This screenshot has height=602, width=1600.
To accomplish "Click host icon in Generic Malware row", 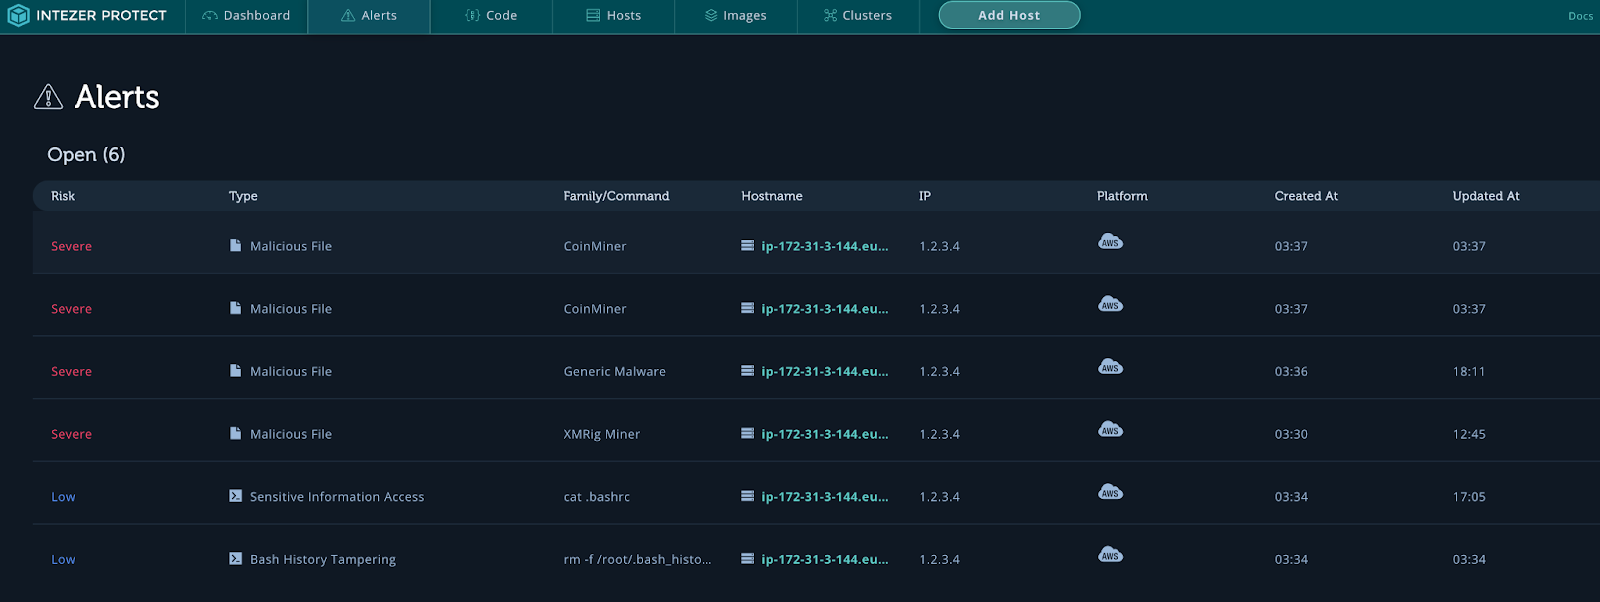I will tap(747, 370).
